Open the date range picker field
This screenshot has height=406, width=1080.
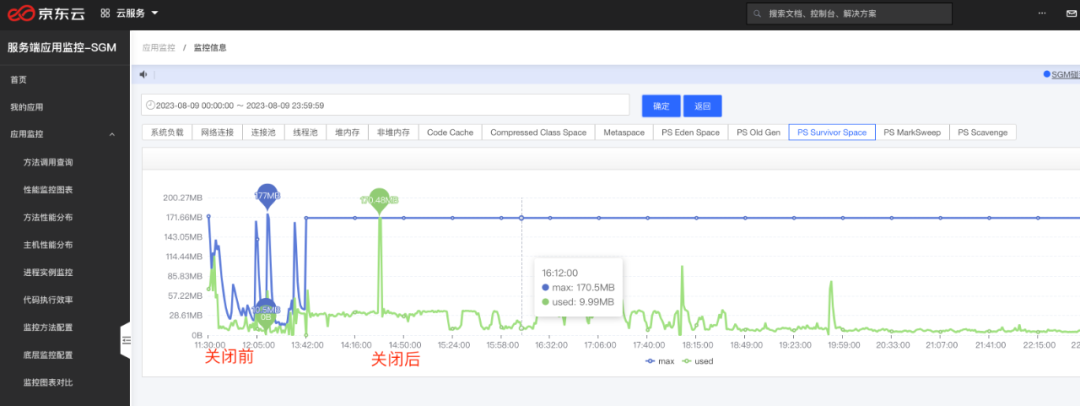[386, 105]
